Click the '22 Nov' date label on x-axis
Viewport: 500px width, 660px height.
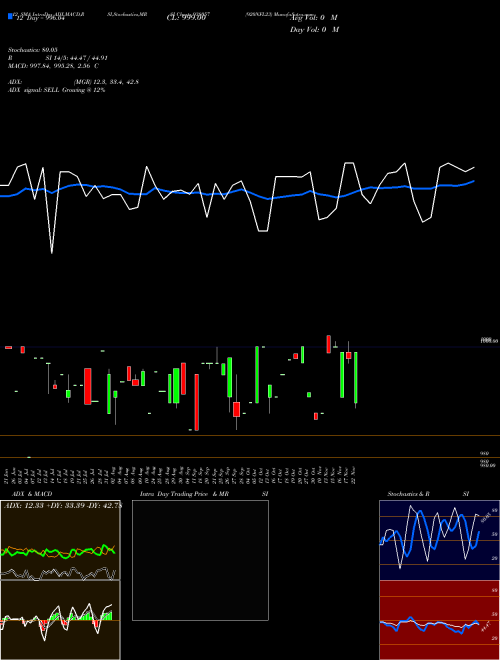(354, 475)
